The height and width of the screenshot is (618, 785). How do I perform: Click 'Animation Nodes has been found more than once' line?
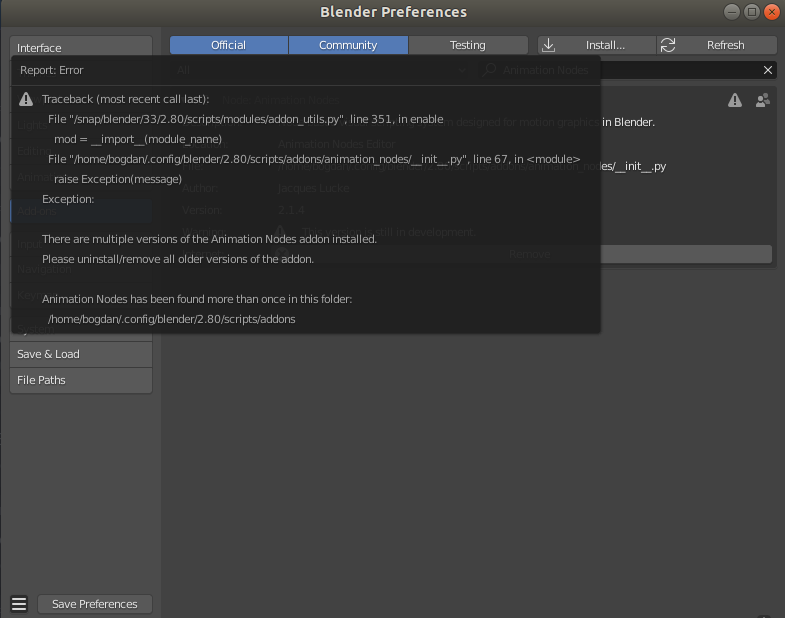pos(197,299)
